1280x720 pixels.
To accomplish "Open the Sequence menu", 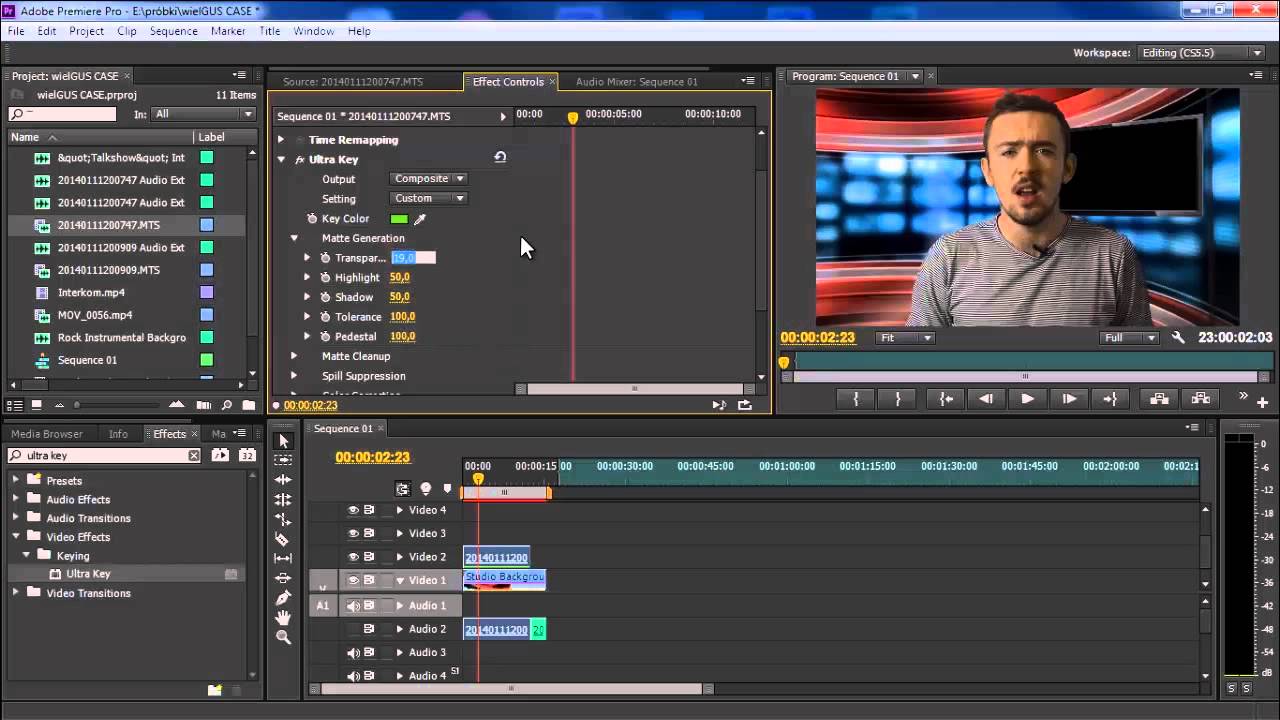I will pos(174,31).
